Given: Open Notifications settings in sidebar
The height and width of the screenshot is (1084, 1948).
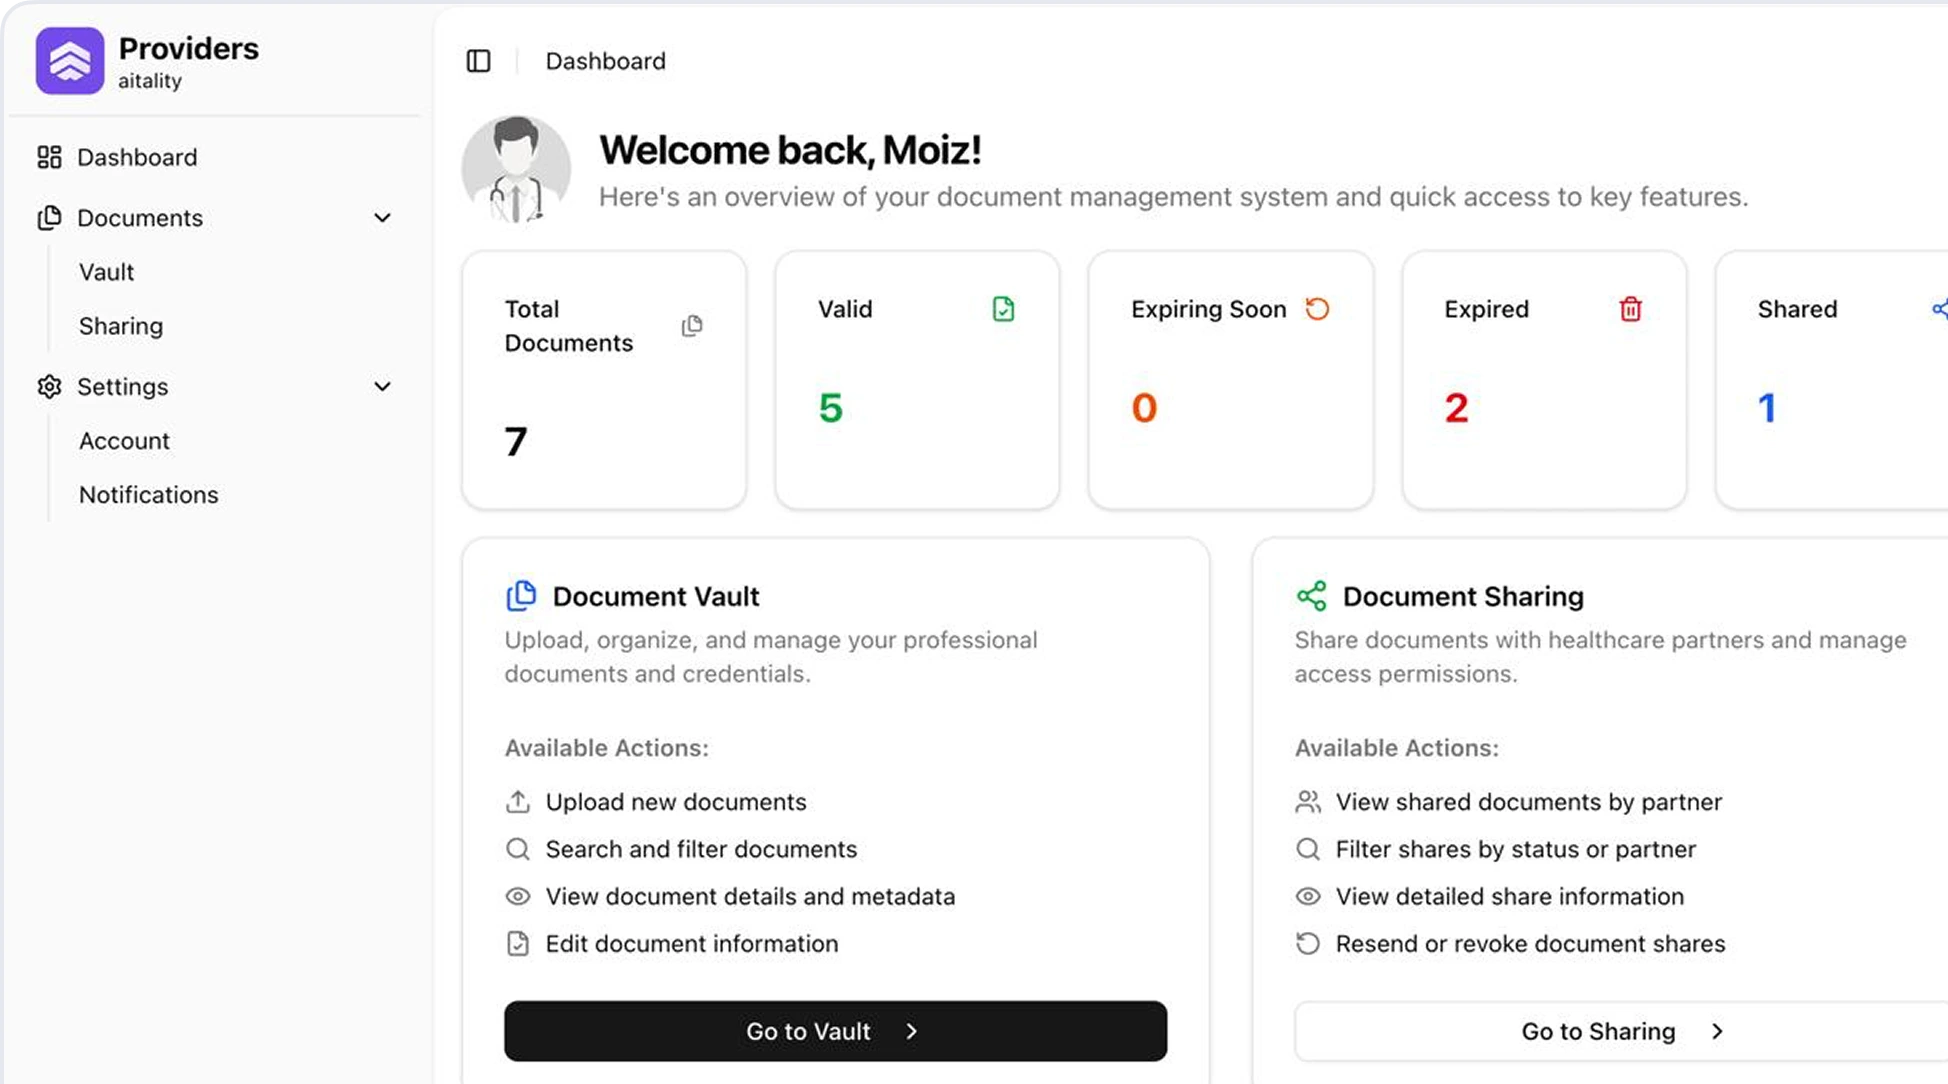Looking at the screenshot, I should 148,495.
